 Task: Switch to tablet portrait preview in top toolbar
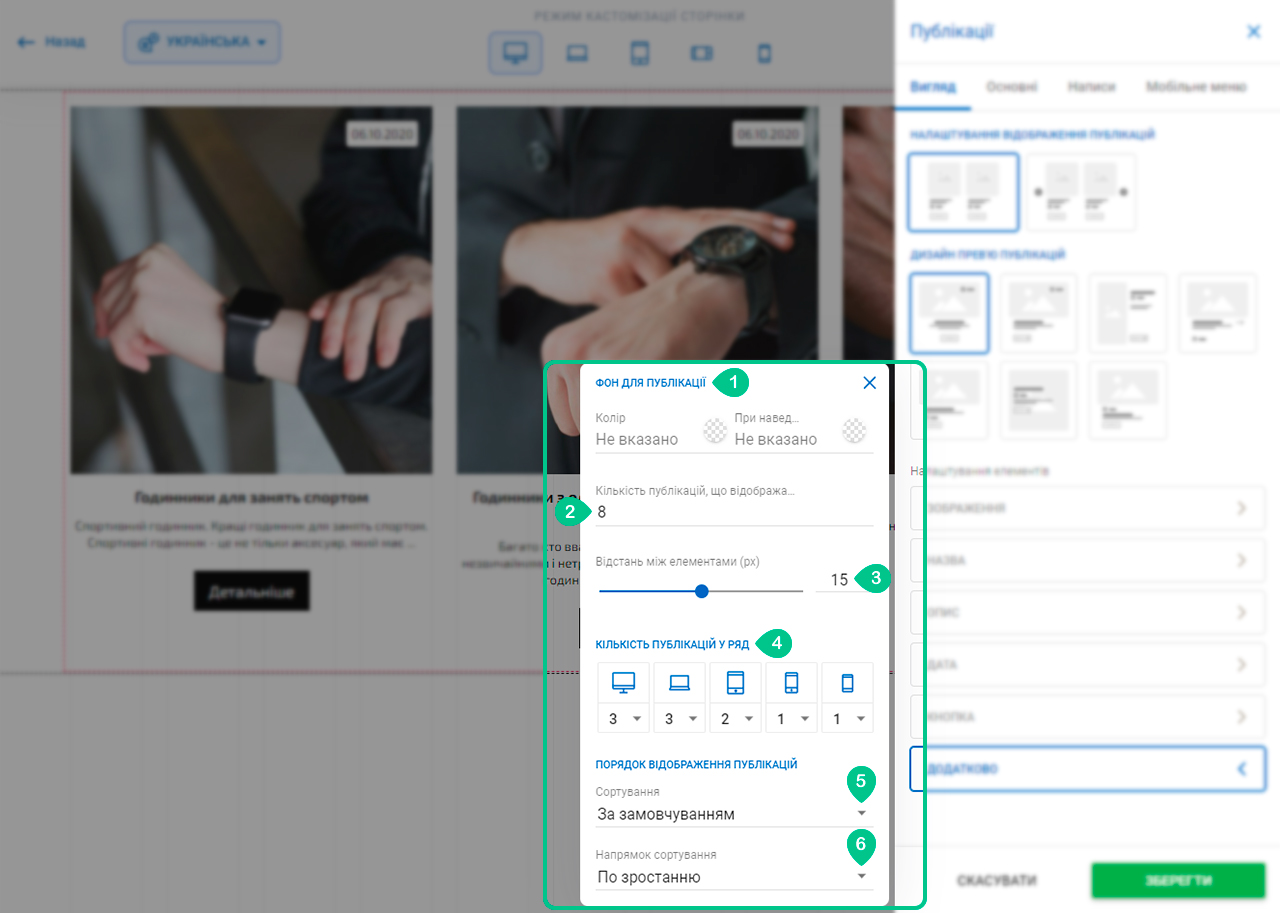coord(640,53)
